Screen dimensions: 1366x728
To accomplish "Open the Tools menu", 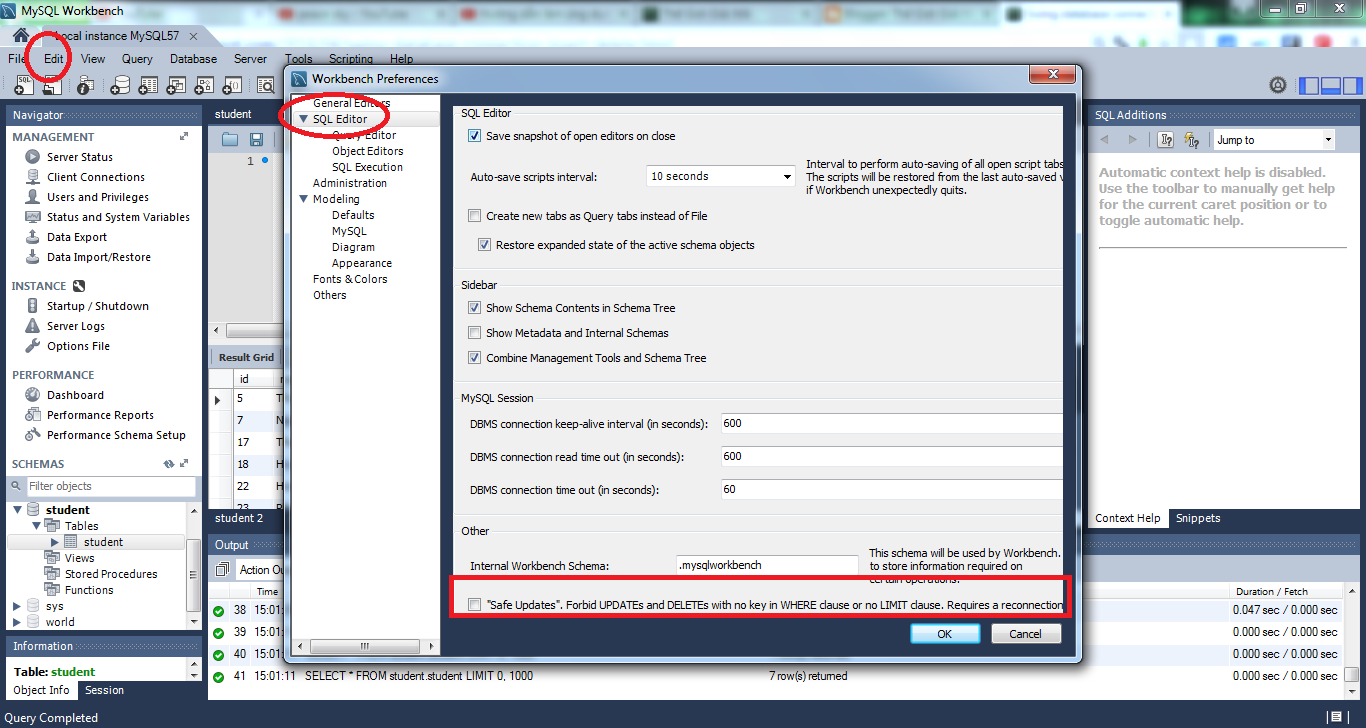I will point(298,58).
